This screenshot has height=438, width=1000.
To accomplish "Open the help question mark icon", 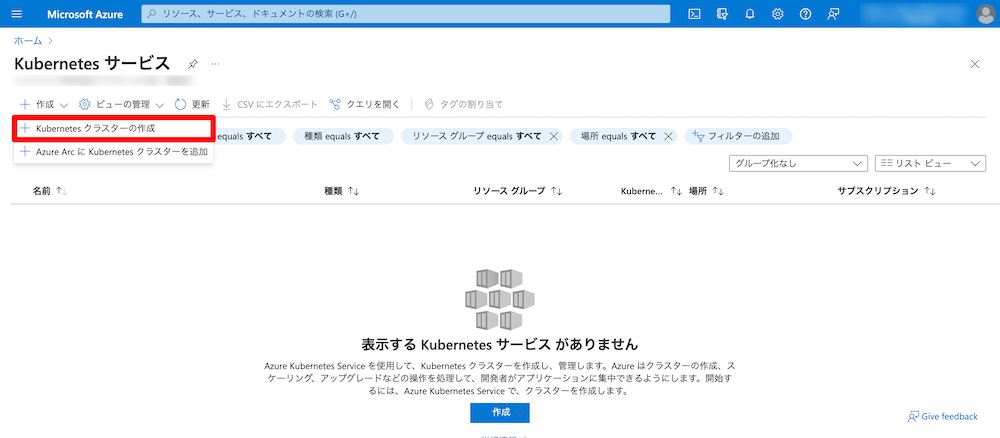I will click(805, 14).
